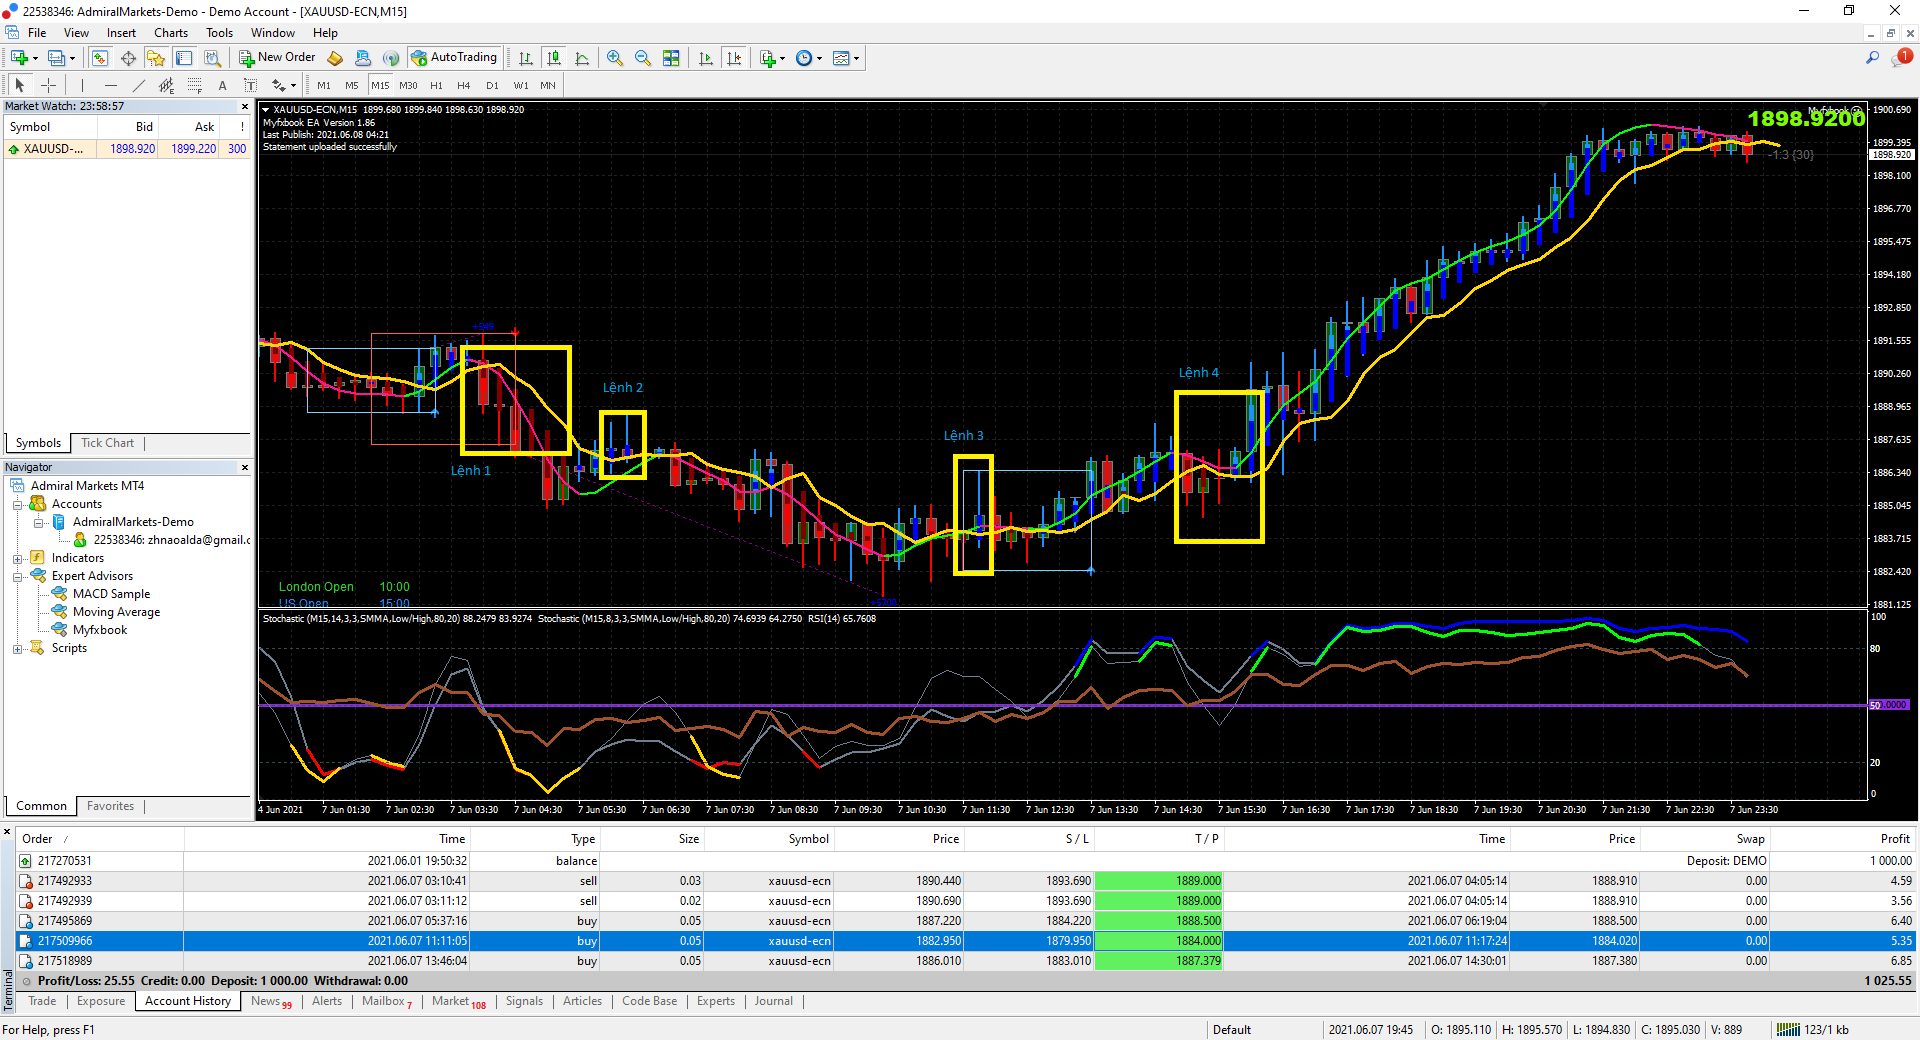Screen dimensions: 1920x1040
Task: Open the search magnifier icon
Action: (x=1872, y=58)
